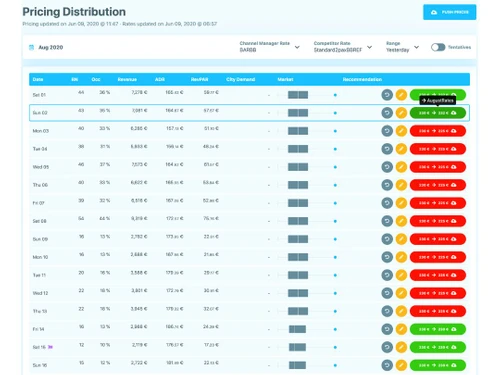This screenshot has height=375, width=500.
Task: Edit price for Mon 10 row
Action: click(x=401, y=257)
